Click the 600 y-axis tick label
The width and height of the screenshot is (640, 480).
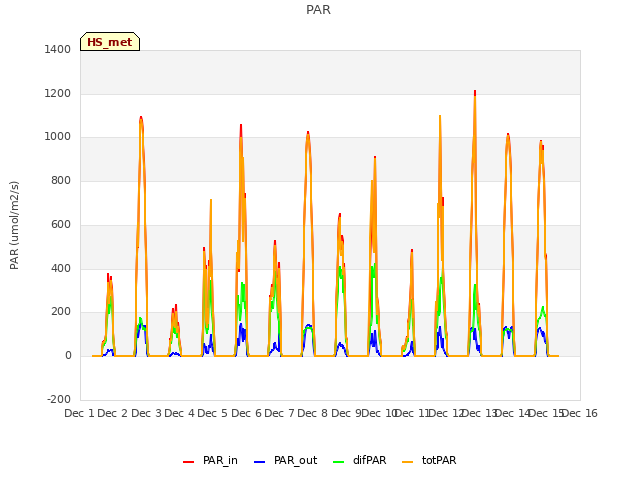pos(61,224)
